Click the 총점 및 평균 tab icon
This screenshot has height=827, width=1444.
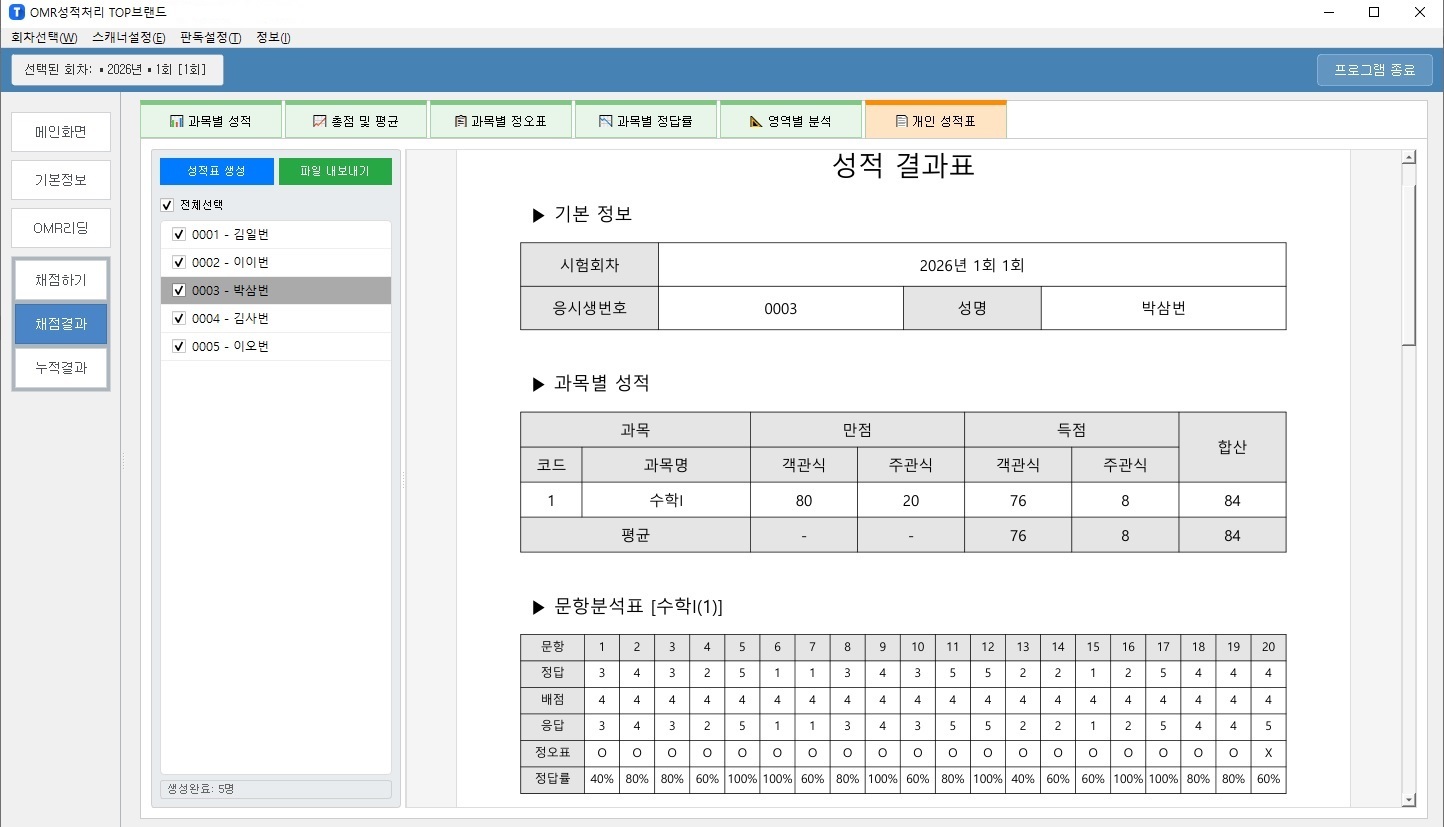320,122
